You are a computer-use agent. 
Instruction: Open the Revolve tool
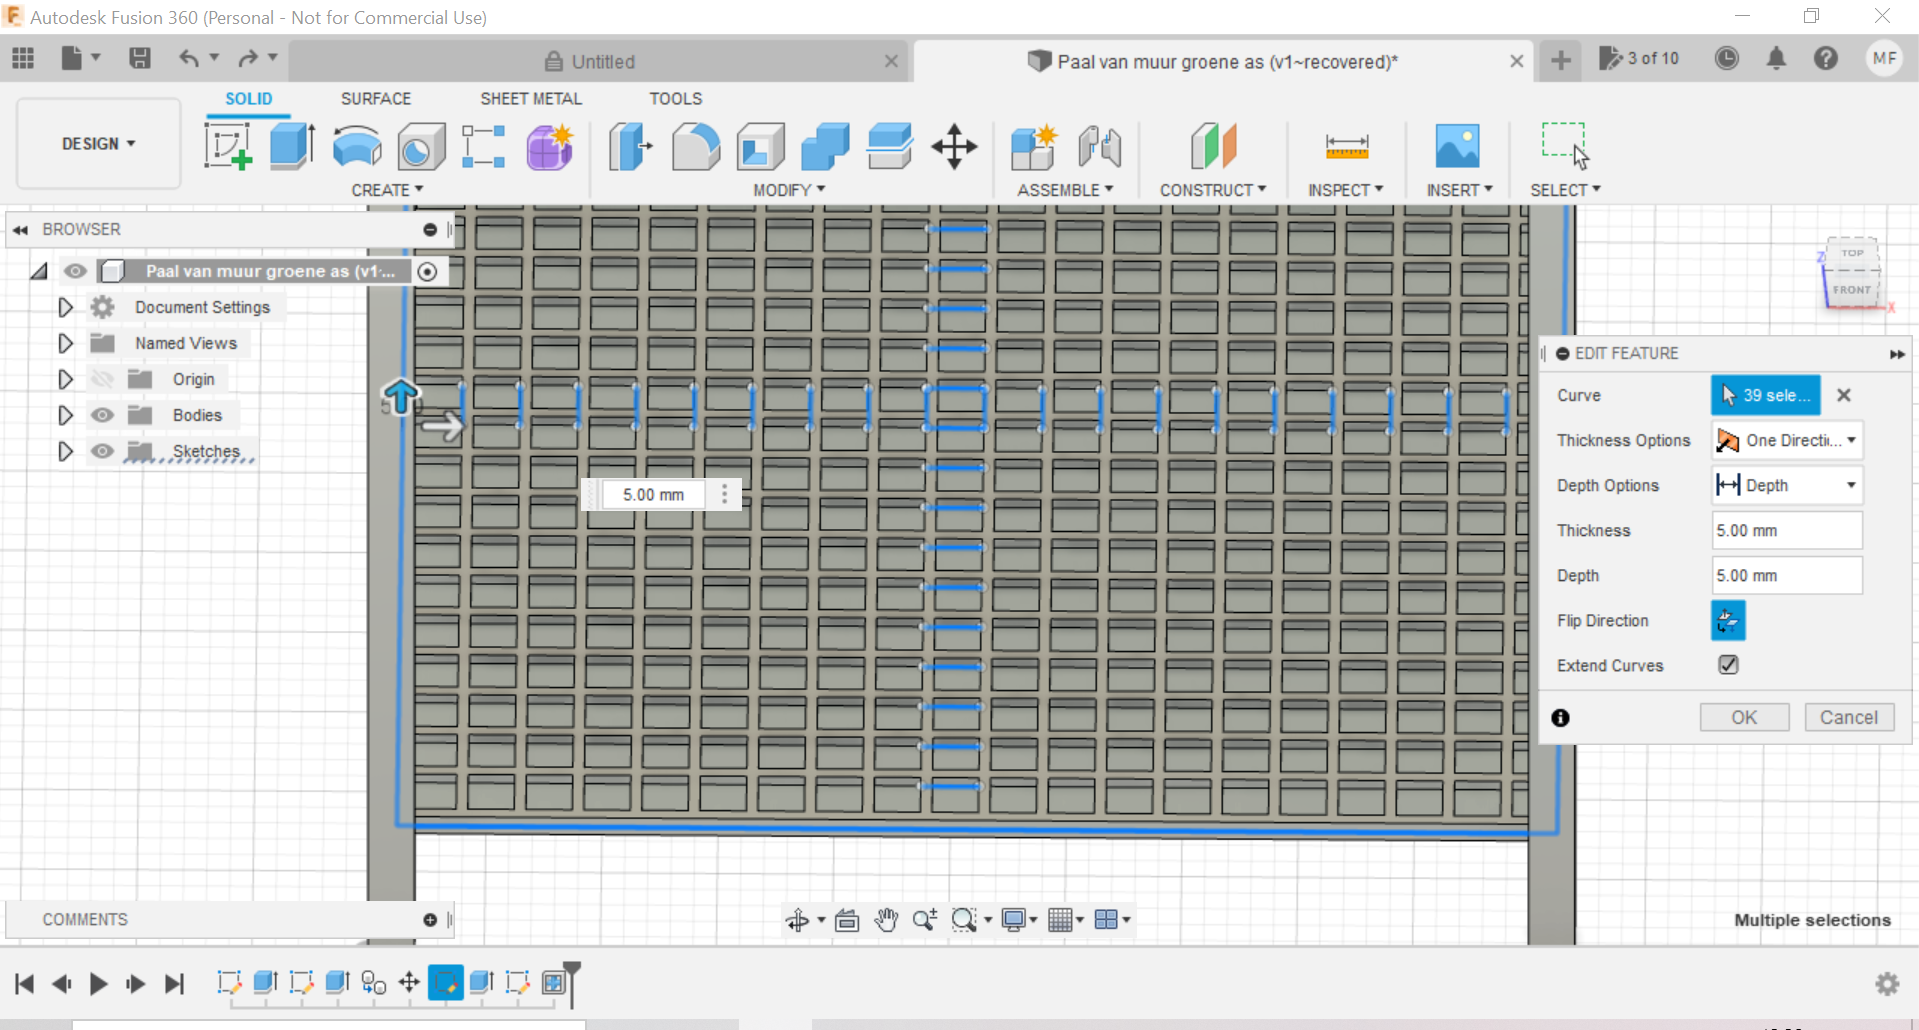coord(357,146)
